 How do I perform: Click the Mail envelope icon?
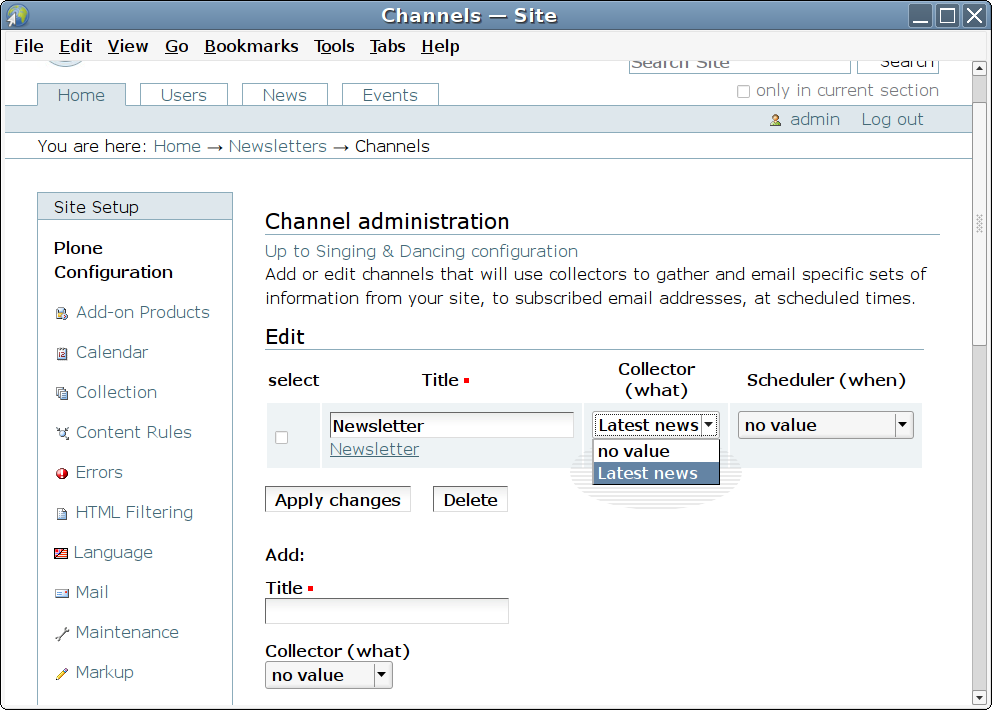click(x=62, y=593)
